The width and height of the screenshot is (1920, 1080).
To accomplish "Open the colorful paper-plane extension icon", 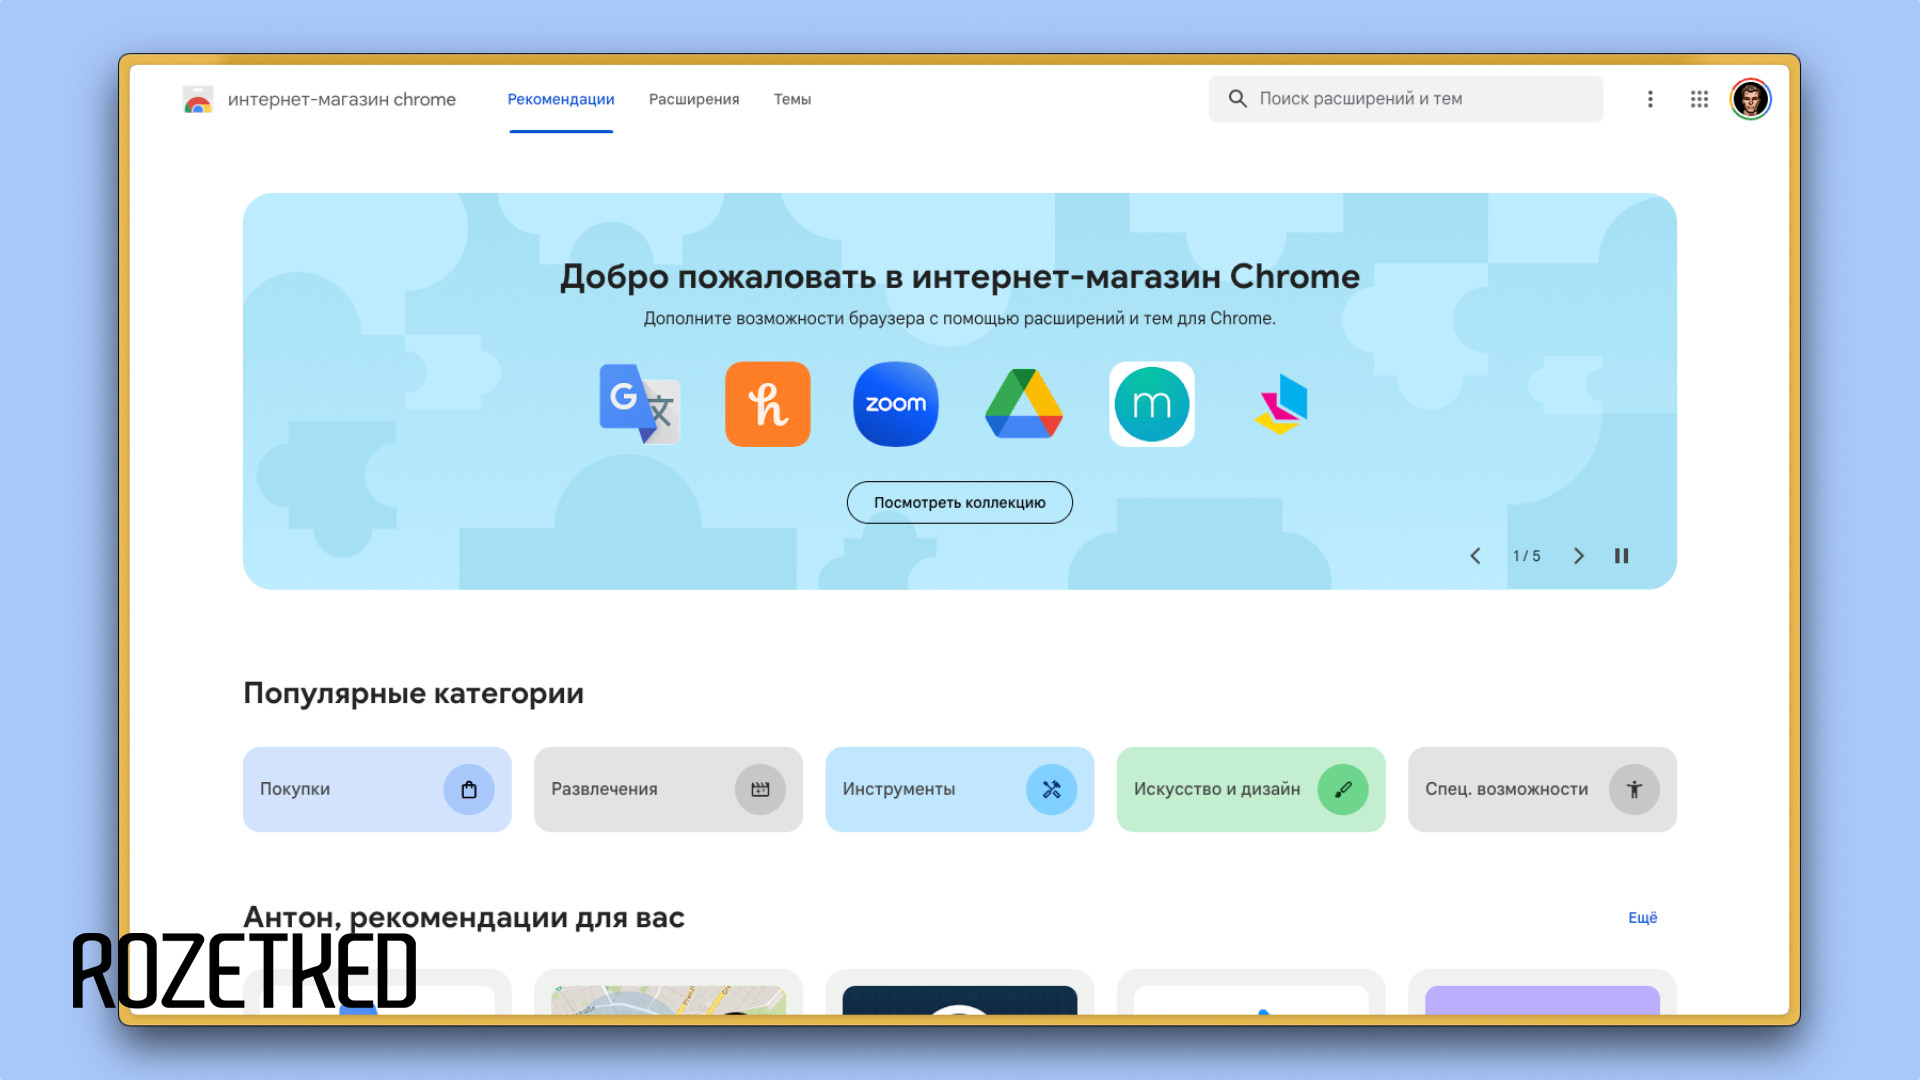I will [1281, 404].
